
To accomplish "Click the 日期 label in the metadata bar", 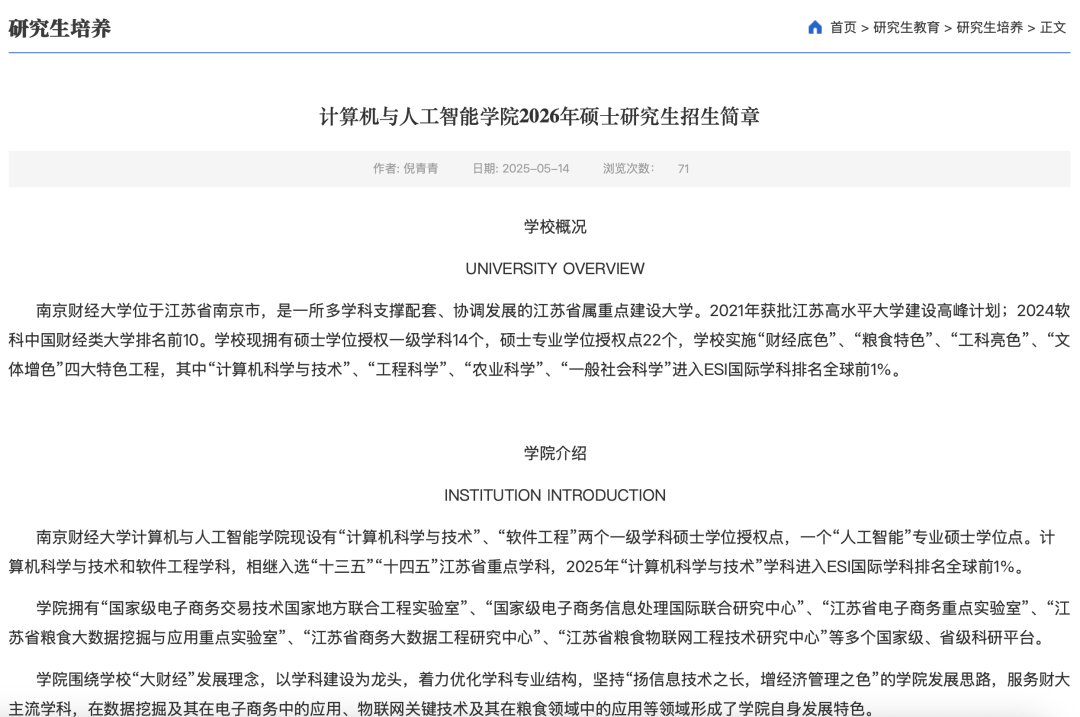I will coord(485,168).
